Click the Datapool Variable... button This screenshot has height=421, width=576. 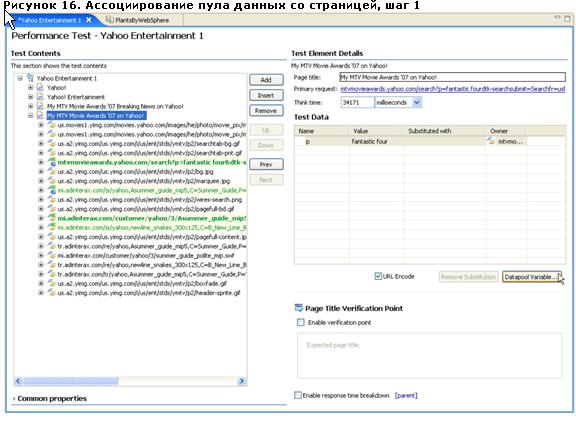[532, 277]
